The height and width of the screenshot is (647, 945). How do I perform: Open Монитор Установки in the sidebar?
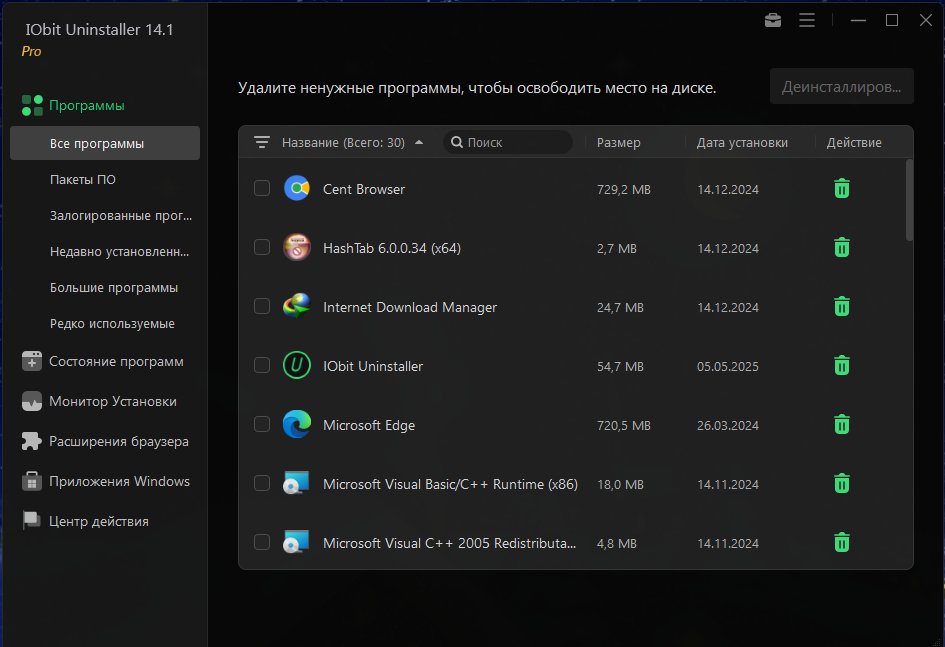[99, 401]
